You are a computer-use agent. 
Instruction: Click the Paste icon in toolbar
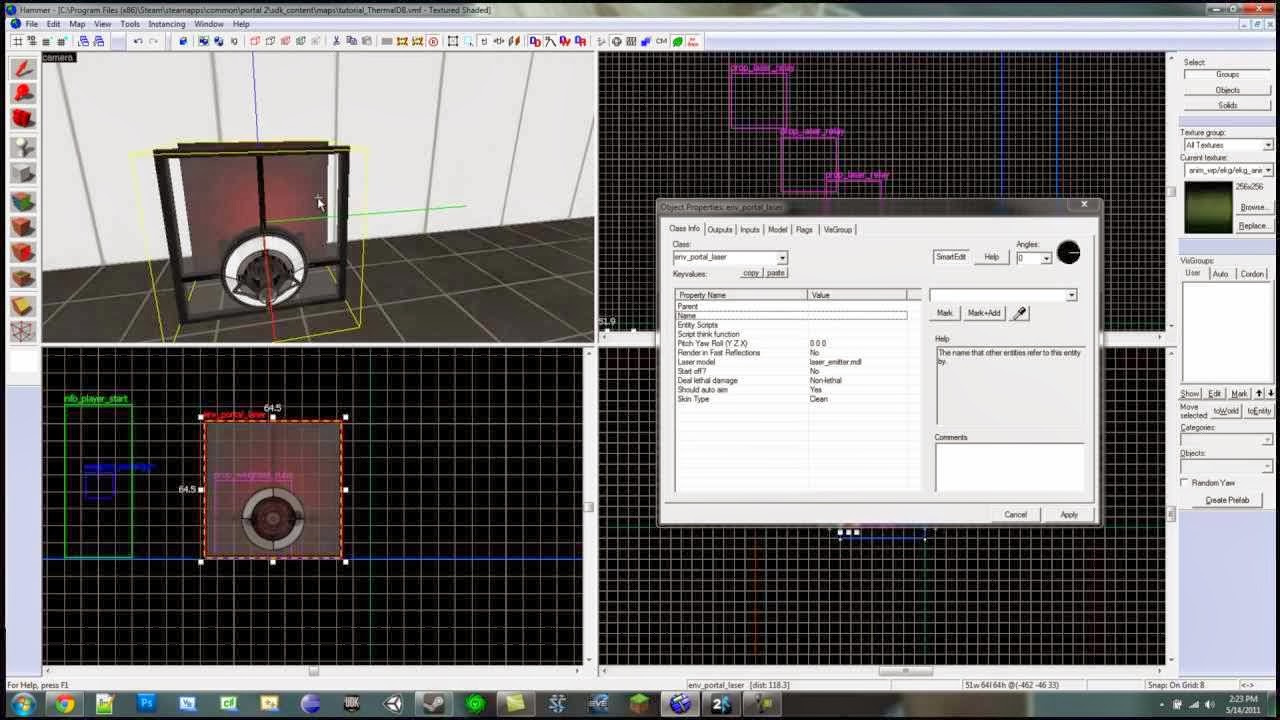point(366,41)
